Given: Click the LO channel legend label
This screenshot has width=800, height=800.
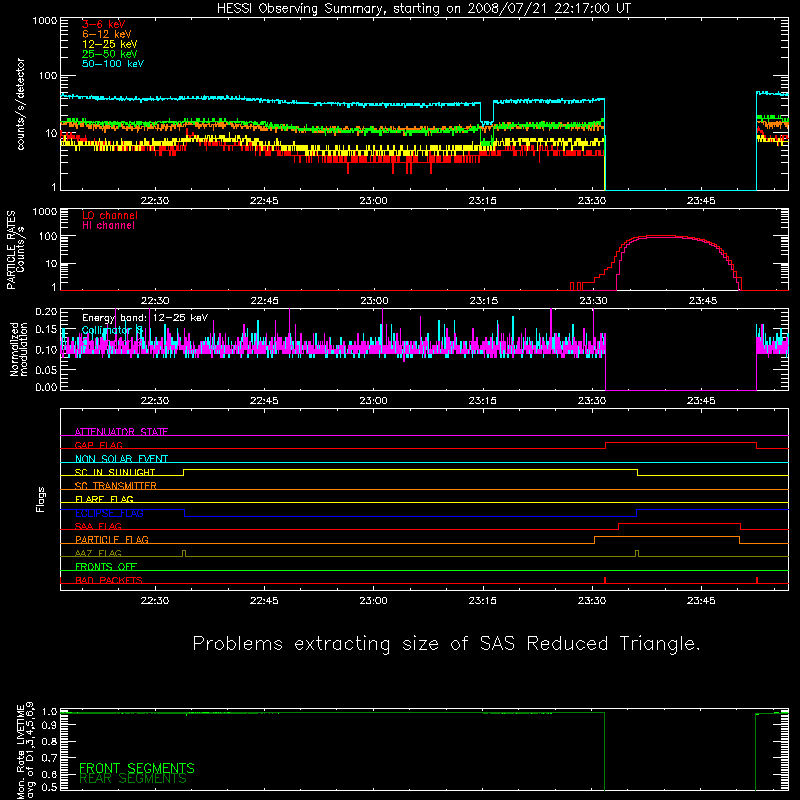Looking at the screenshot, I should click(x=110, y=215).
